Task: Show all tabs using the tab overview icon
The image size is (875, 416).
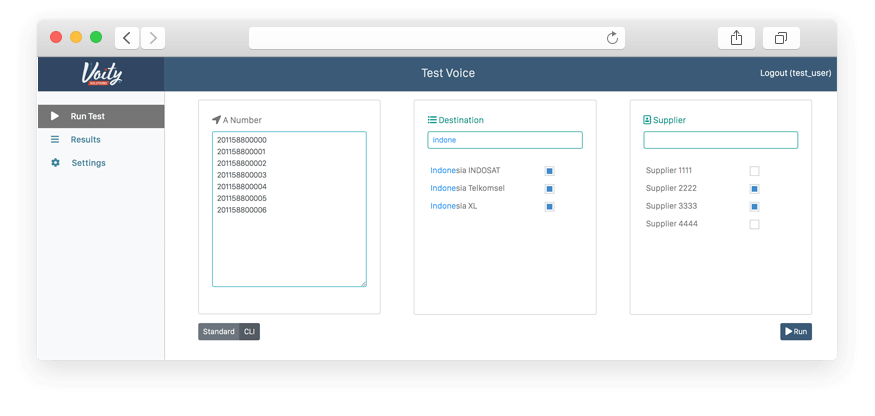Action: pyautogui.click(x=781, y=38)
